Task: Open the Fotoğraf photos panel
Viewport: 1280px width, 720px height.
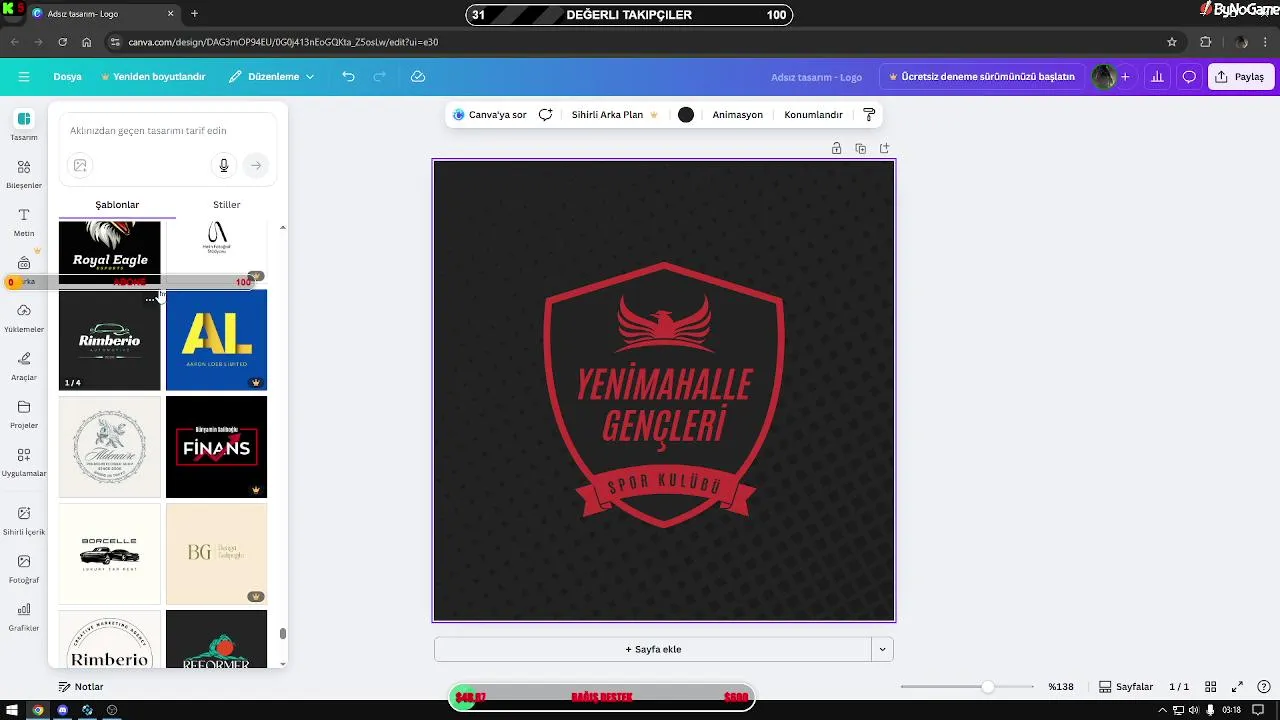Action: tap(24, 569)
